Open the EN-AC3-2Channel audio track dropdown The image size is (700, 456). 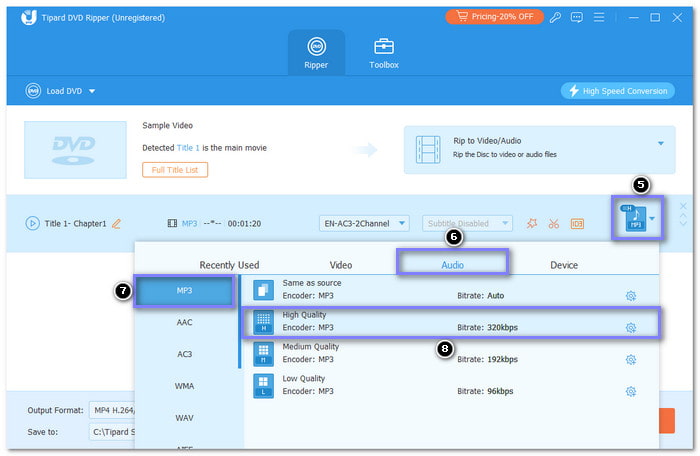(x=364, y=223)
